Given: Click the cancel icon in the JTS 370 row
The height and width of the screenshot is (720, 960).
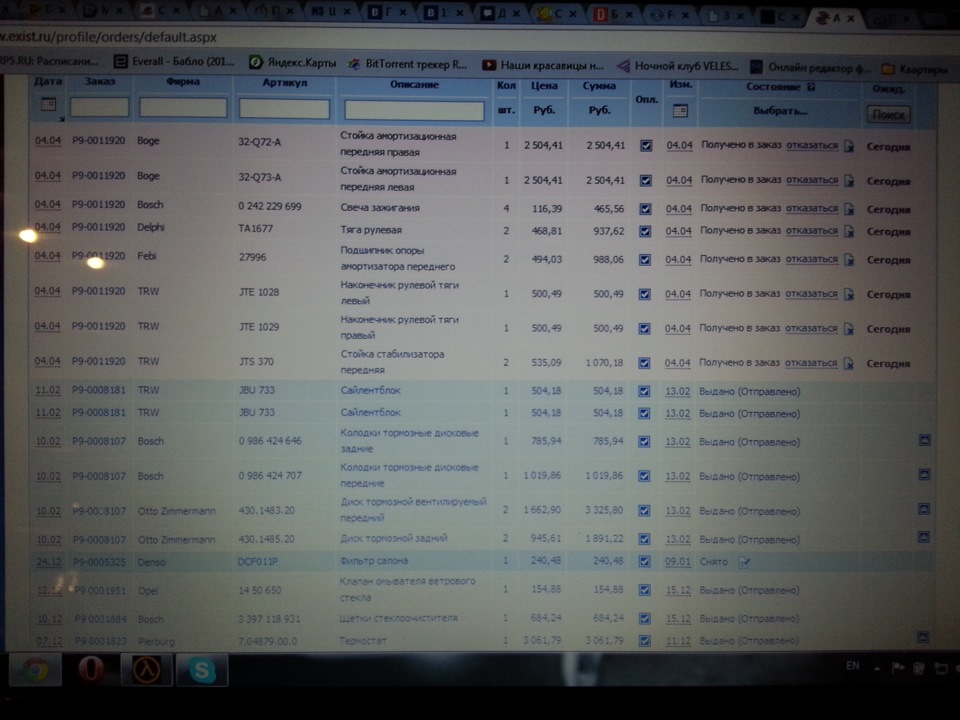Looking at the screenshot, I should (849, 364).
